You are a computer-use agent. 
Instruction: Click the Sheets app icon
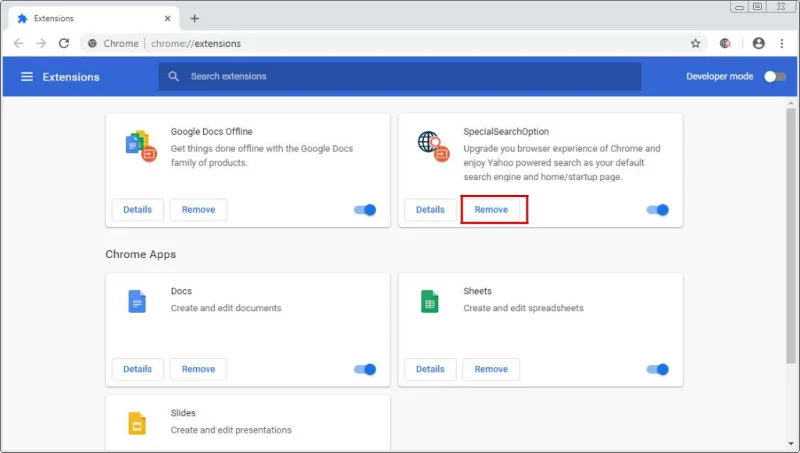point(430,301)
